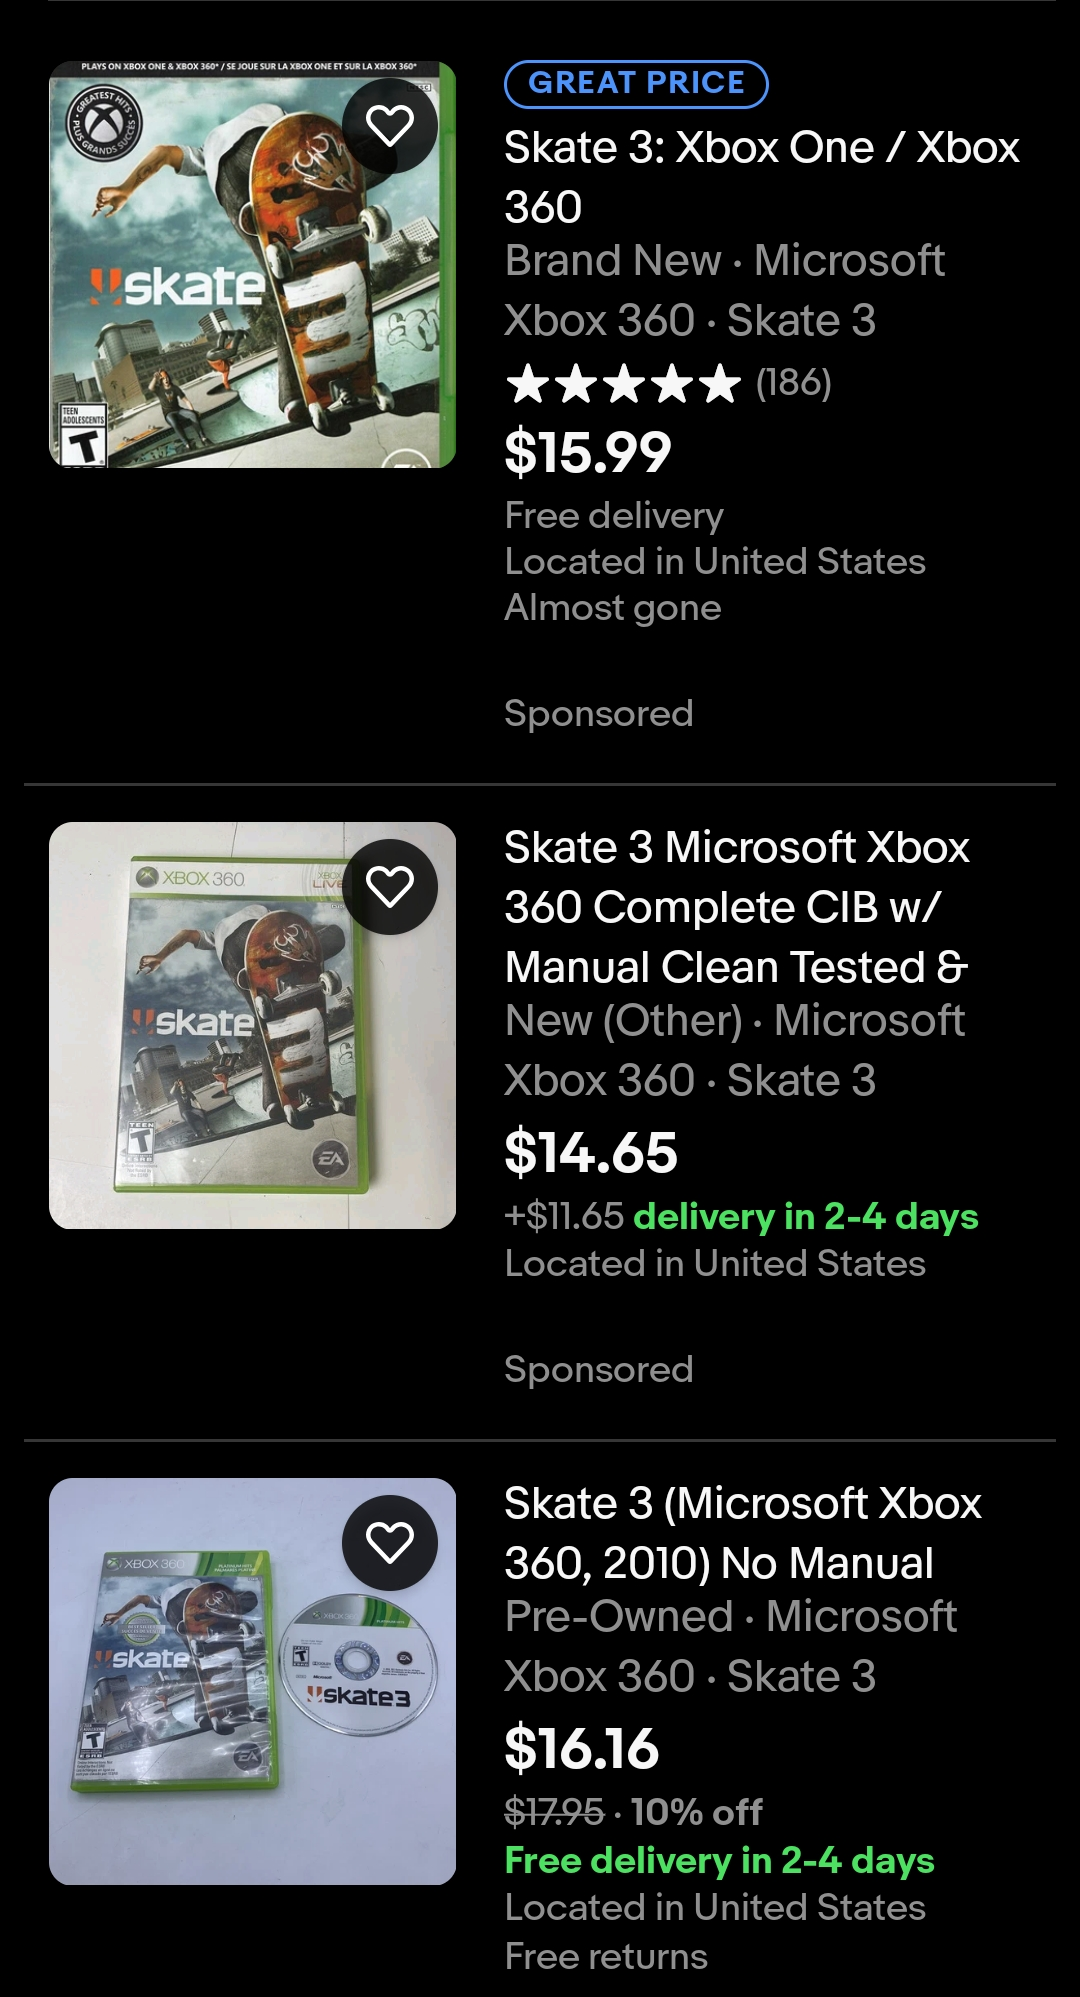This screenshot has width=1080, height=1997.
Task: Watch the Skate 3 No Manual listing
Action: click(x=390, y=1543)
